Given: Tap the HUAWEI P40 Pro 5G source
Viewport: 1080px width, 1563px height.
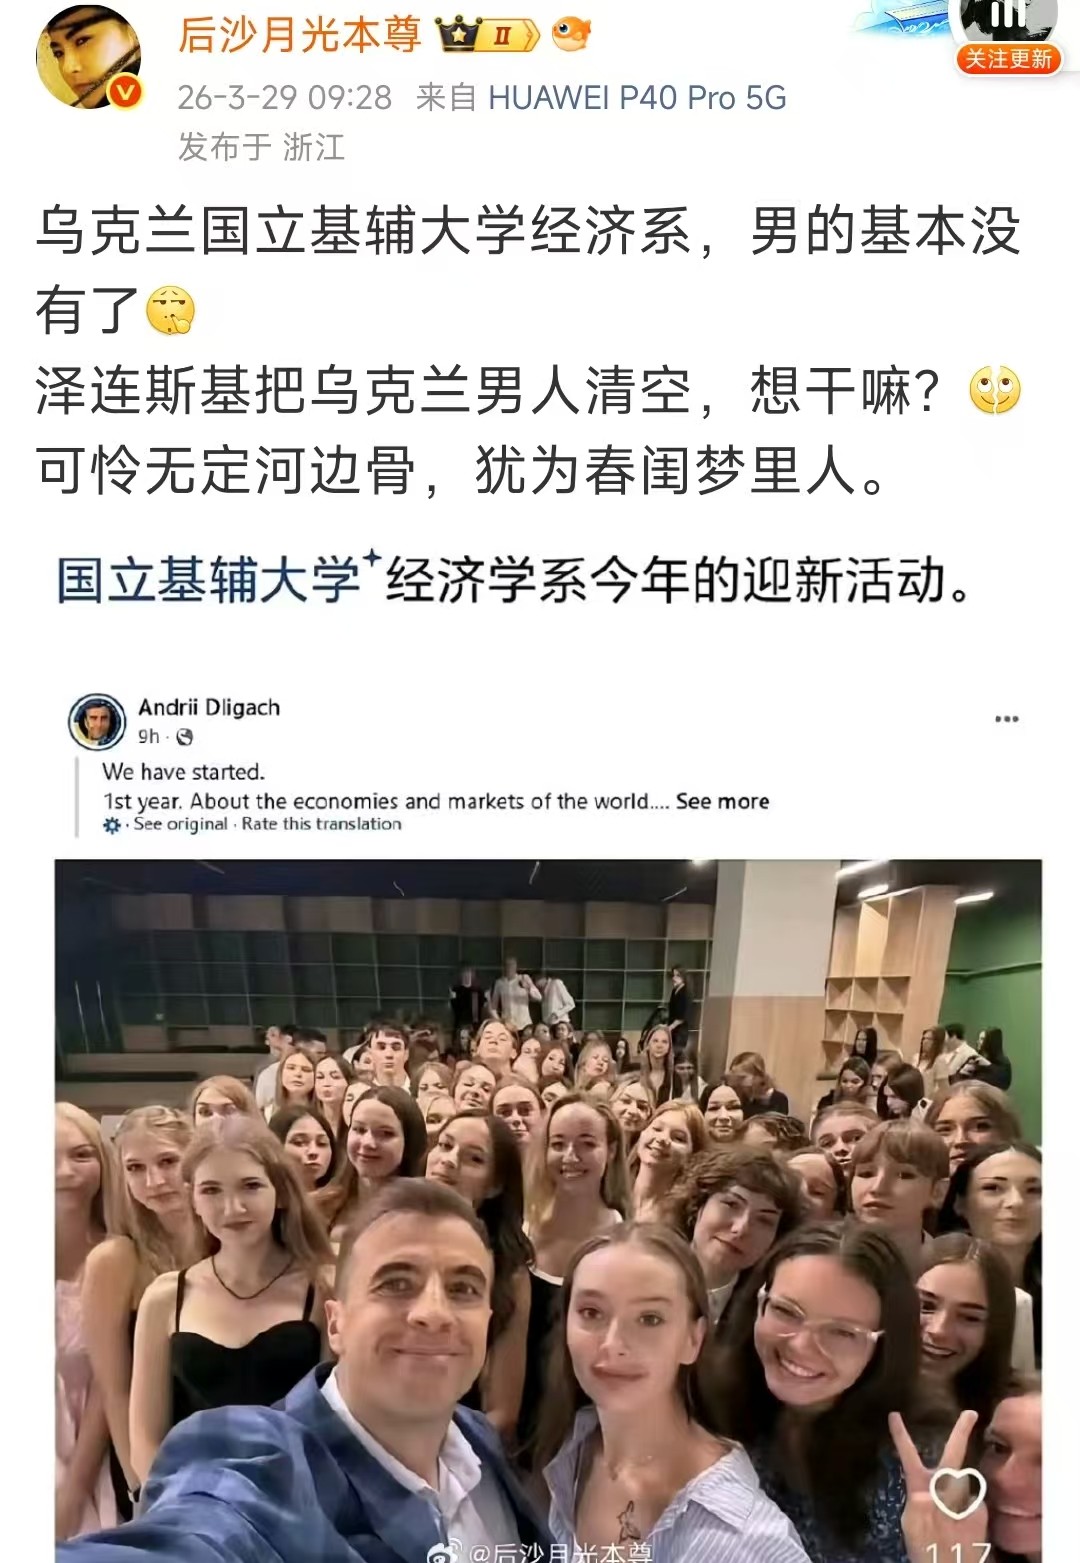Looking at the screenshot, I should [637, 97].
